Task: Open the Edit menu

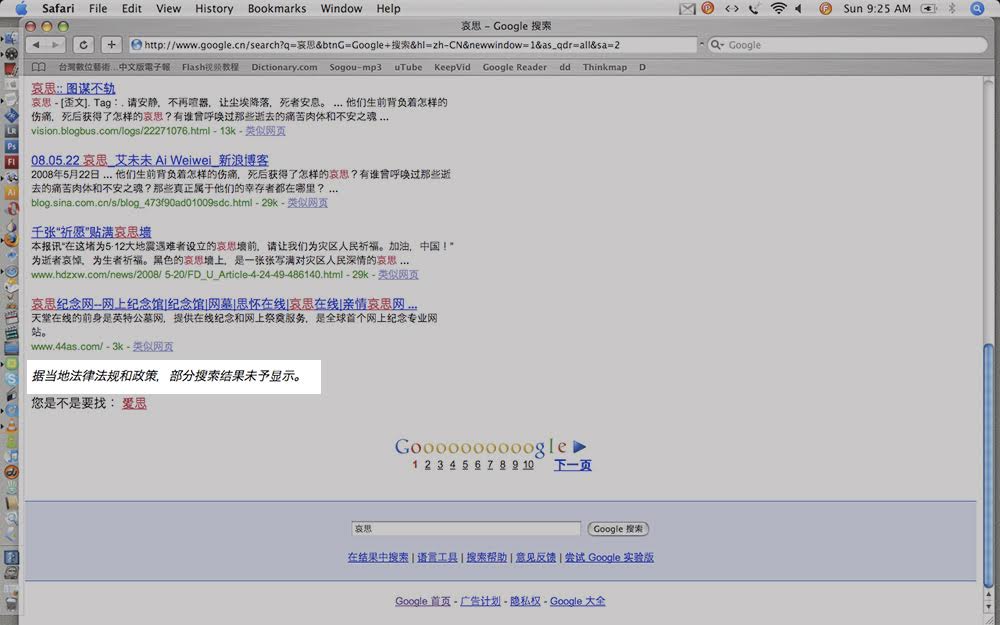Action: 132,8
